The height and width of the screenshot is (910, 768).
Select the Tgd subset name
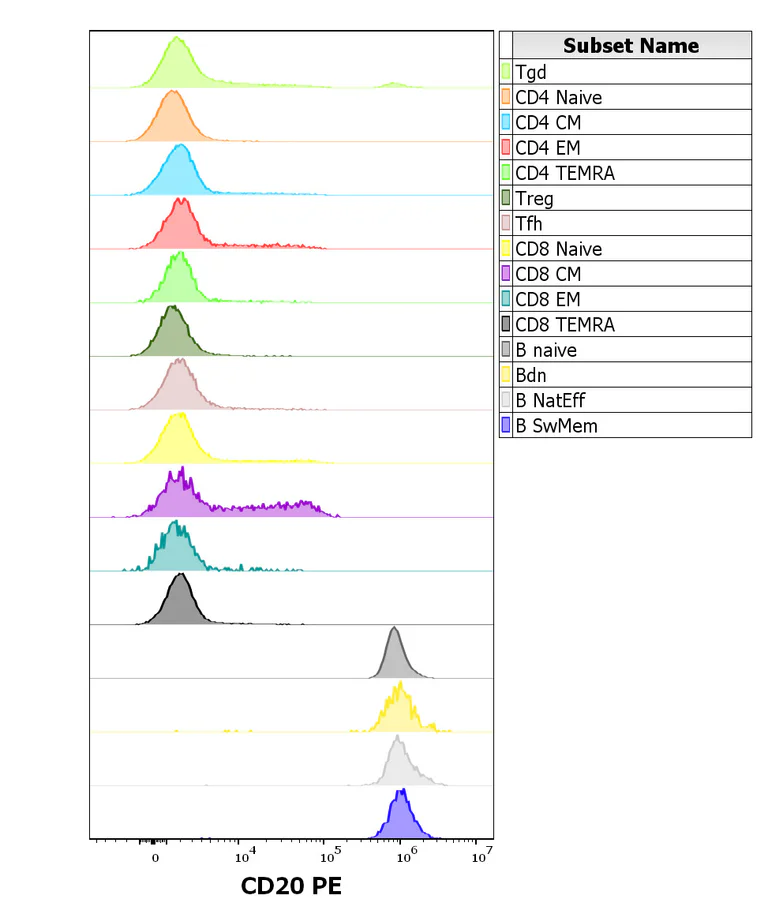coord(531,72)
